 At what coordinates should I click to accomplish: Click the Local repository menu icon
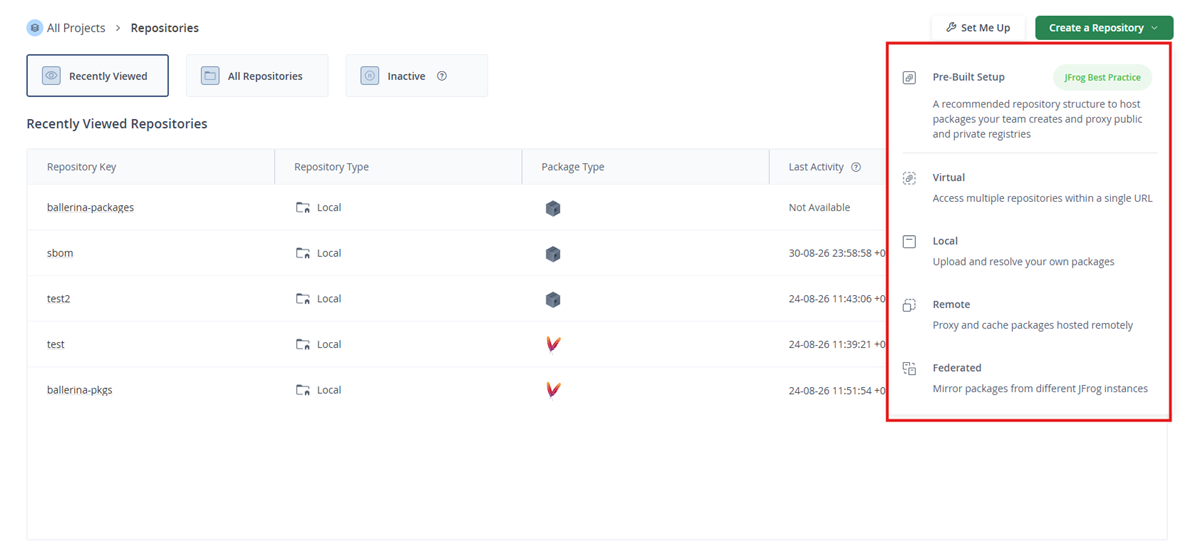(909, 242)
